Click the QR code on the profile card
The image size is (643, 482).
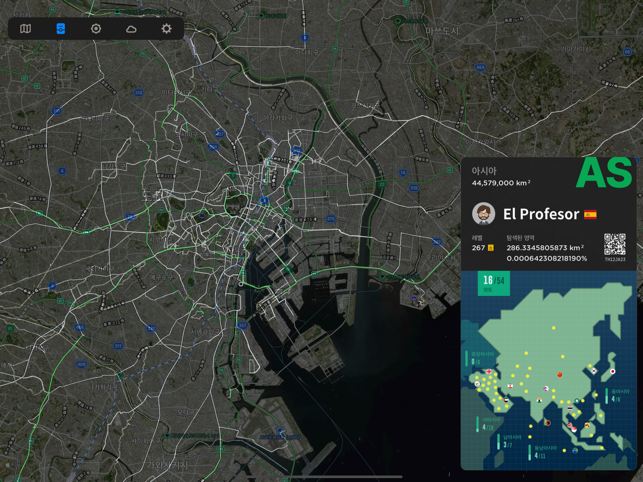click(x=615, y=244)
